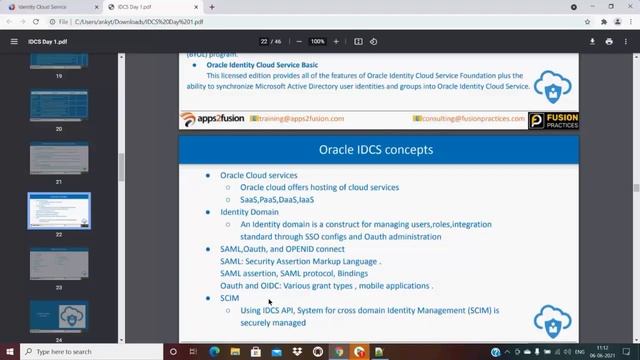Image resolution: width=640 pixels, height=360 pixels.
Task: Click the 100% zoom level field
Action: pos(318,42)
